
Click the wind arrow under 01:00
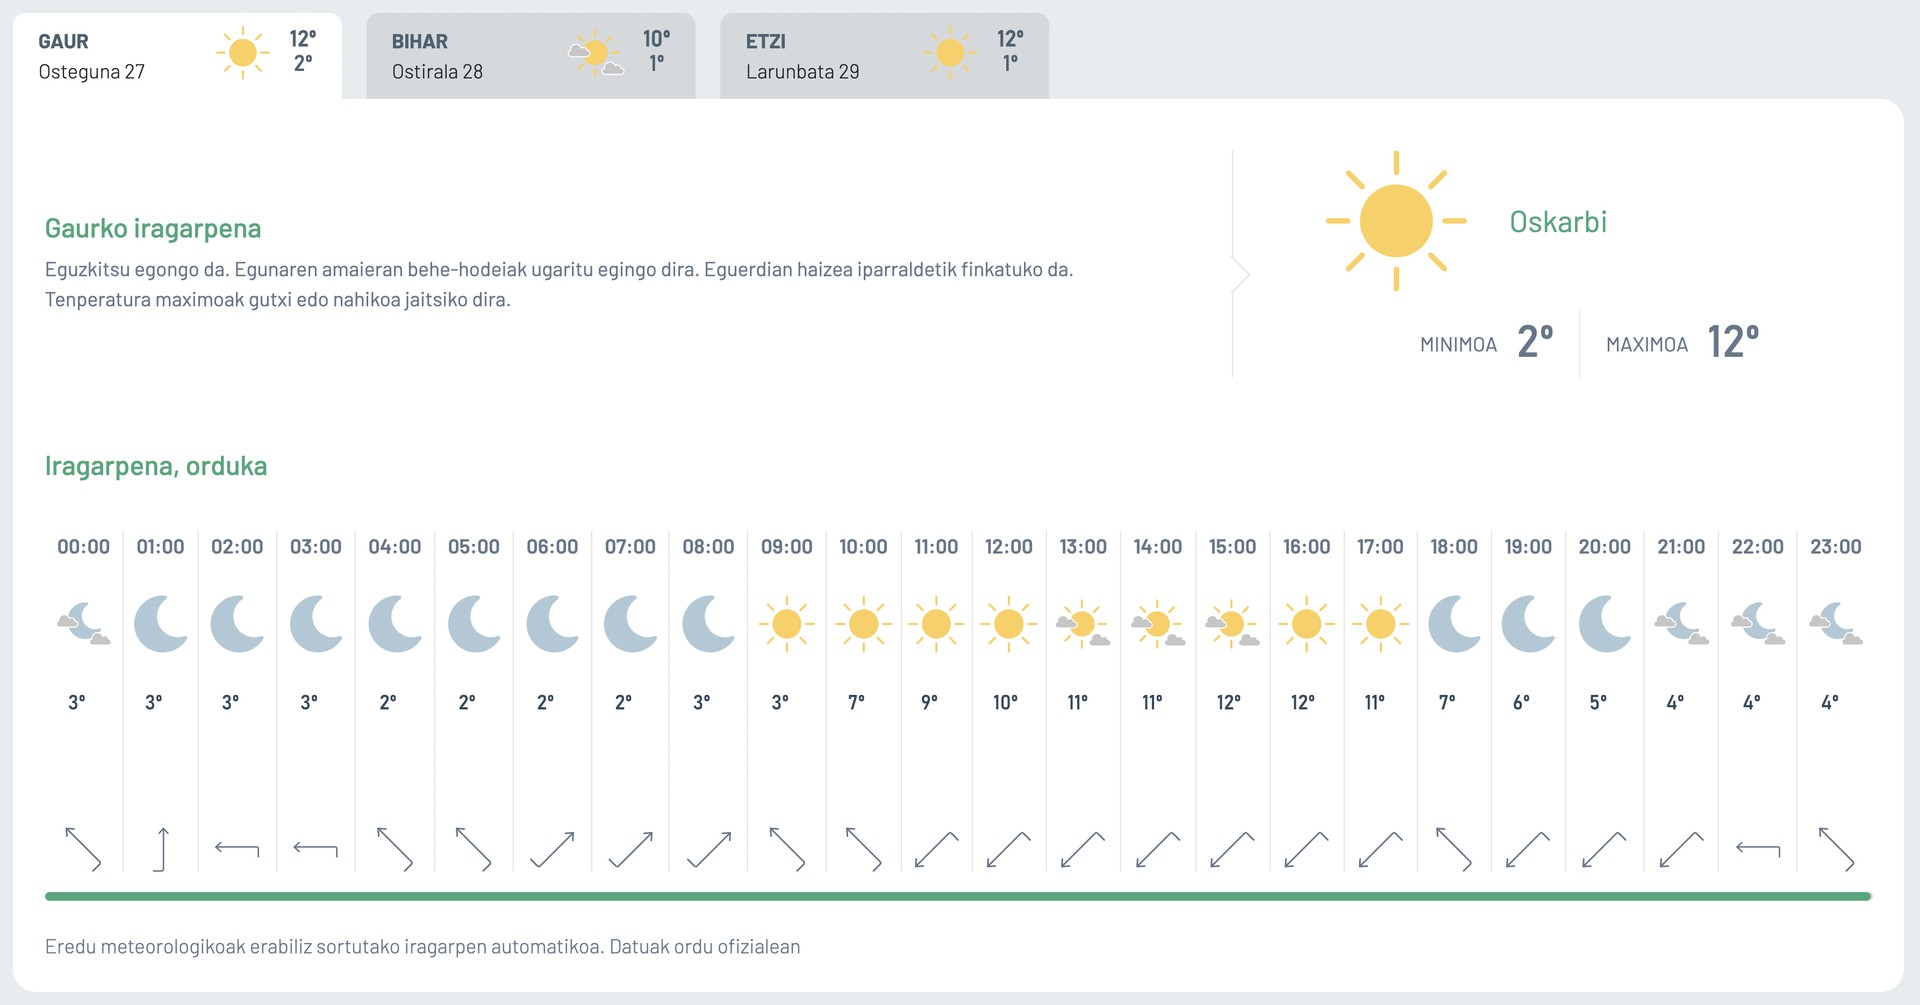pos(161,850)
